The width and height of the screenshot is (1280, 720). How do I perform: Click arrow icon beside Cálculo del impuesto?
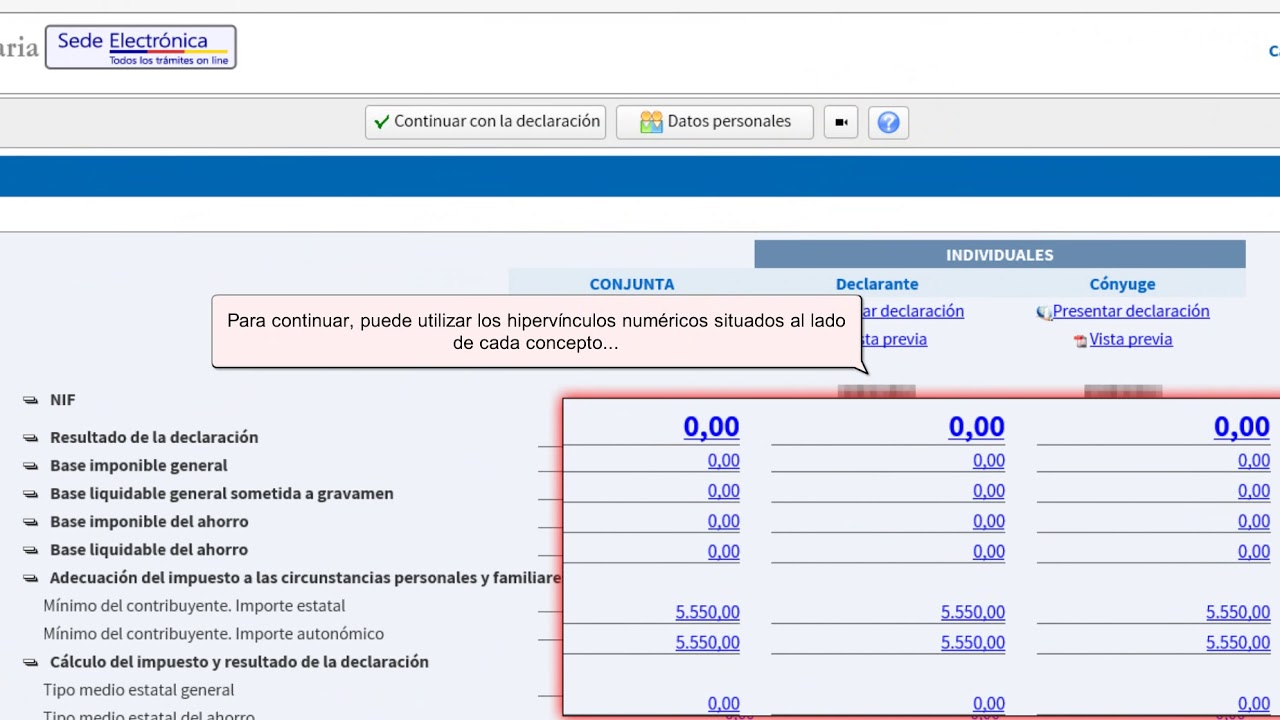[31, 662]
